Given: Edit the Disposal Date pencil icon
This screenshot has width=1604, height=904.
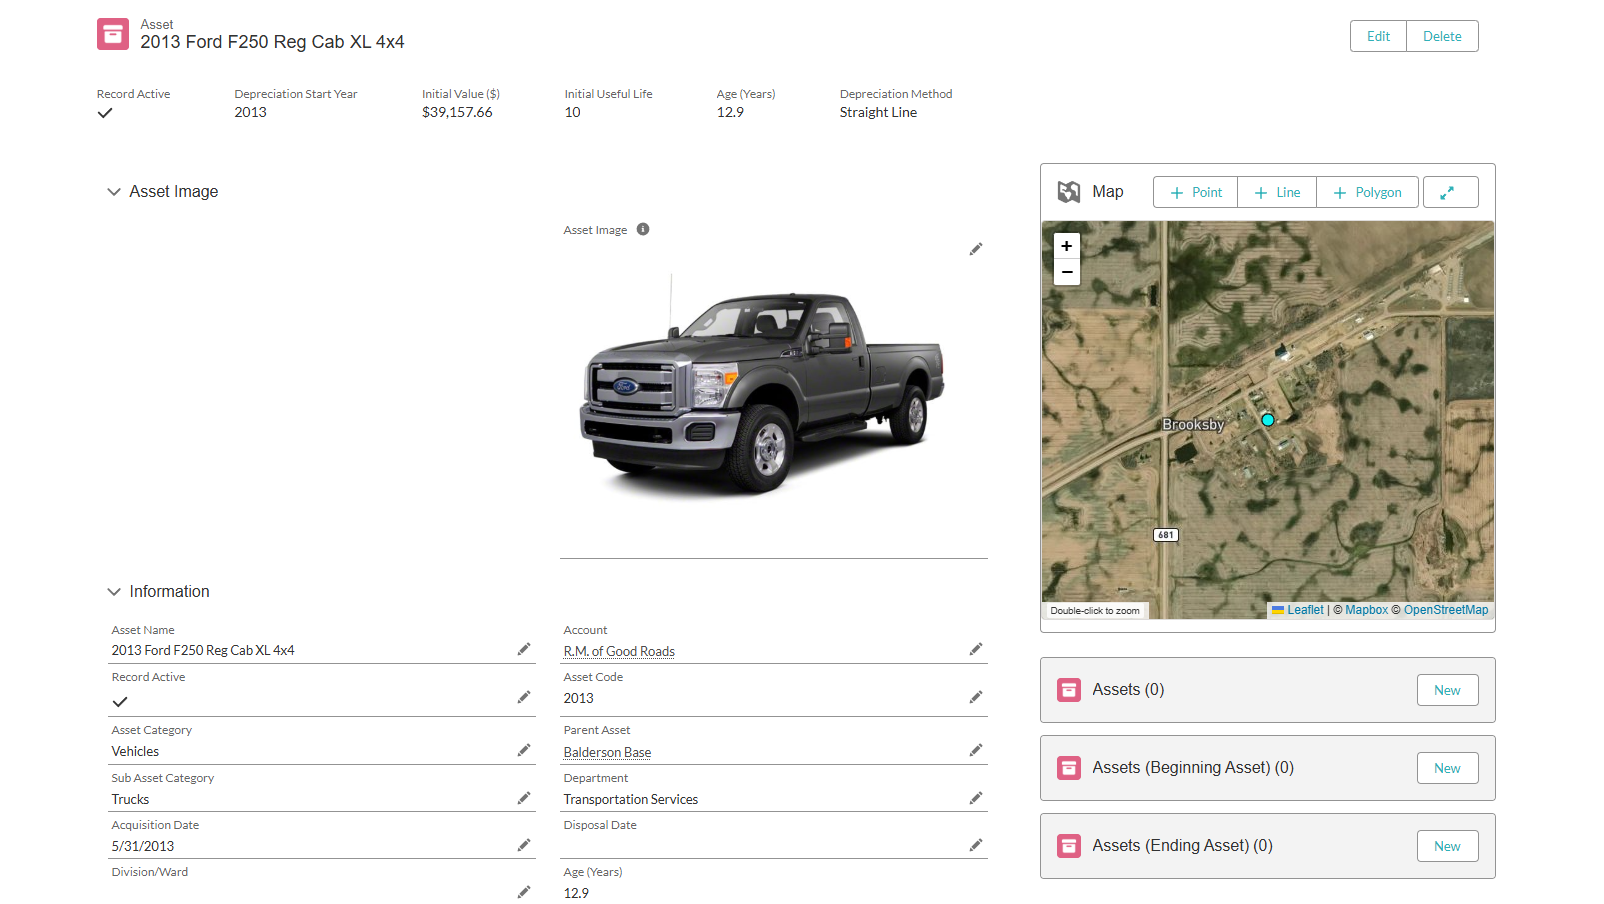Looking at the screenshot, I should click(976, 845).
